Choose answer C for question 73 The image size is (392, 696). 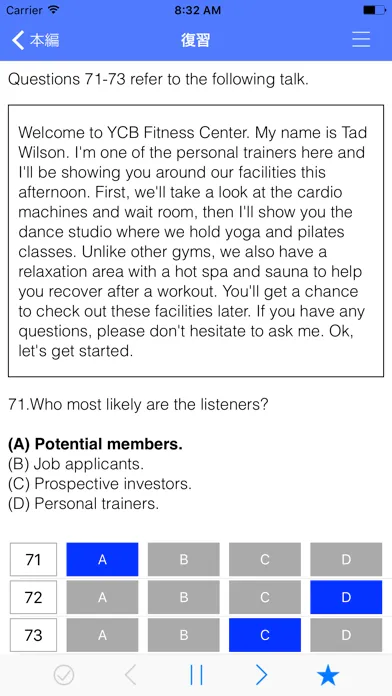pos(265,635)
